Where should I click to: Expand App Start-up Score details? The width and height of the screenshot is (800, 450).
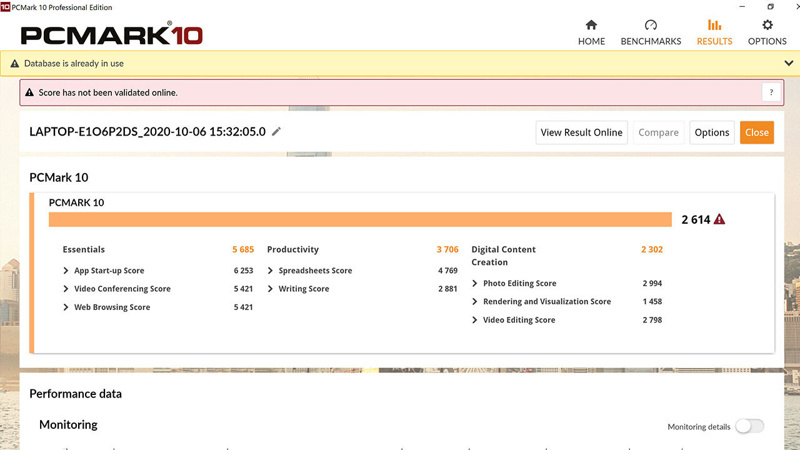coord(66,270)
